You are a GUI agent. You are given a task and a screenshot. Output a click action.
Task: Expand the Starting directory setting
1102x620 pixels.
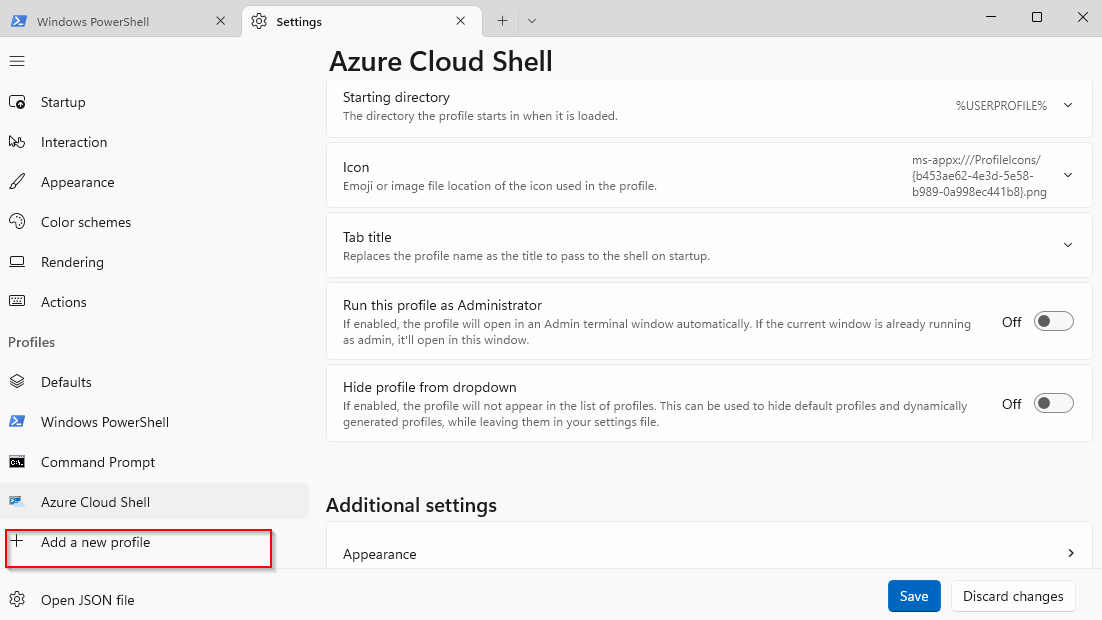[1068, 105]
